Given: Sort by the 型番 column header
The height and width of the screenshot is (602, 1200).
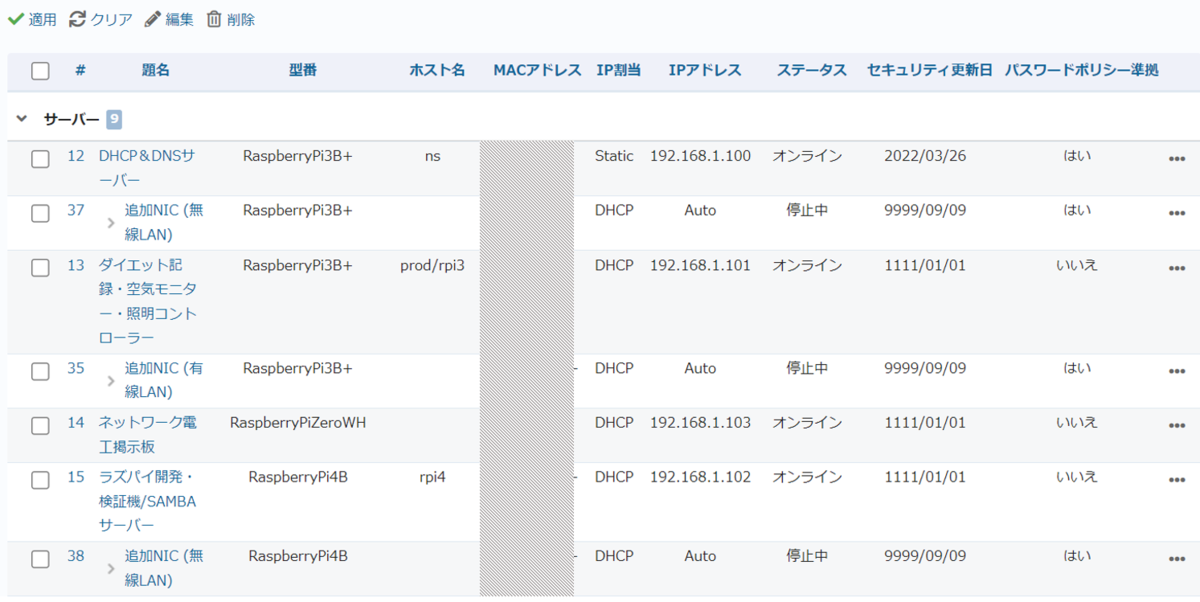Looking at the screenshot, I should click(x=303, y=70).
